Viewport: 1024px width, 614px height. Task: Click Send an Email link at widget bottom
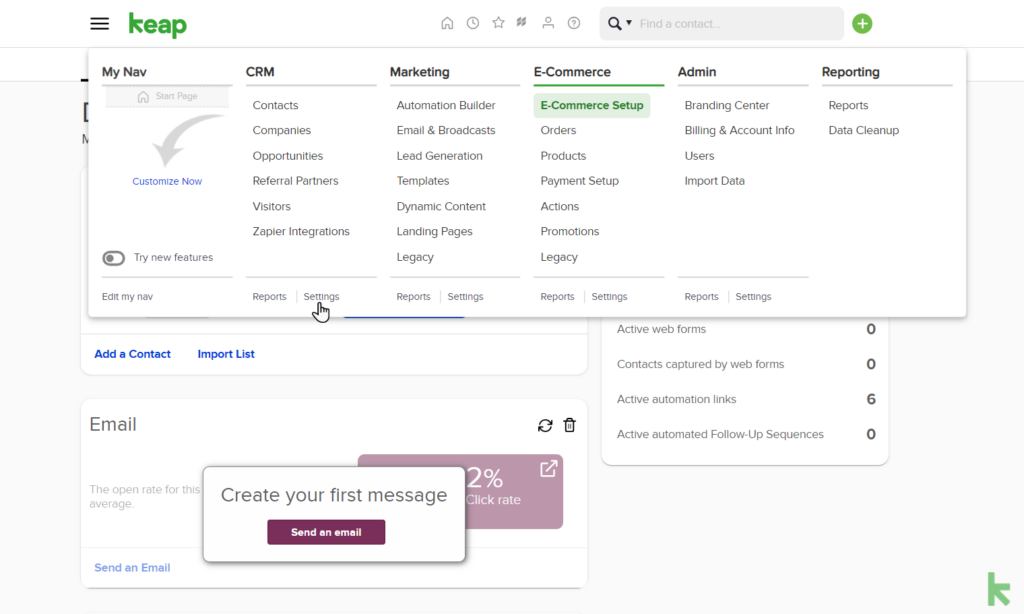(x=132, y=568)
